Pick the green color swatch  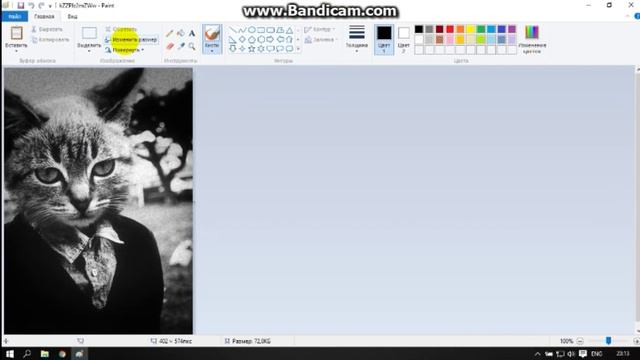481,29
